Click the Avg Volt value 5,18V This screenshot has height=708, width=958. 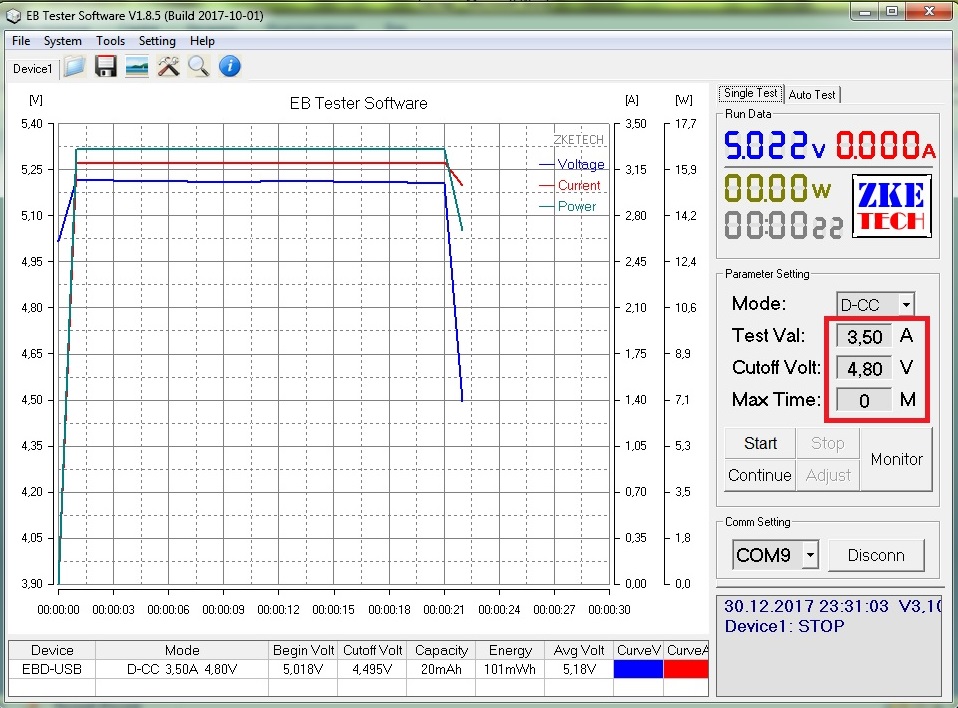[579, 669]
